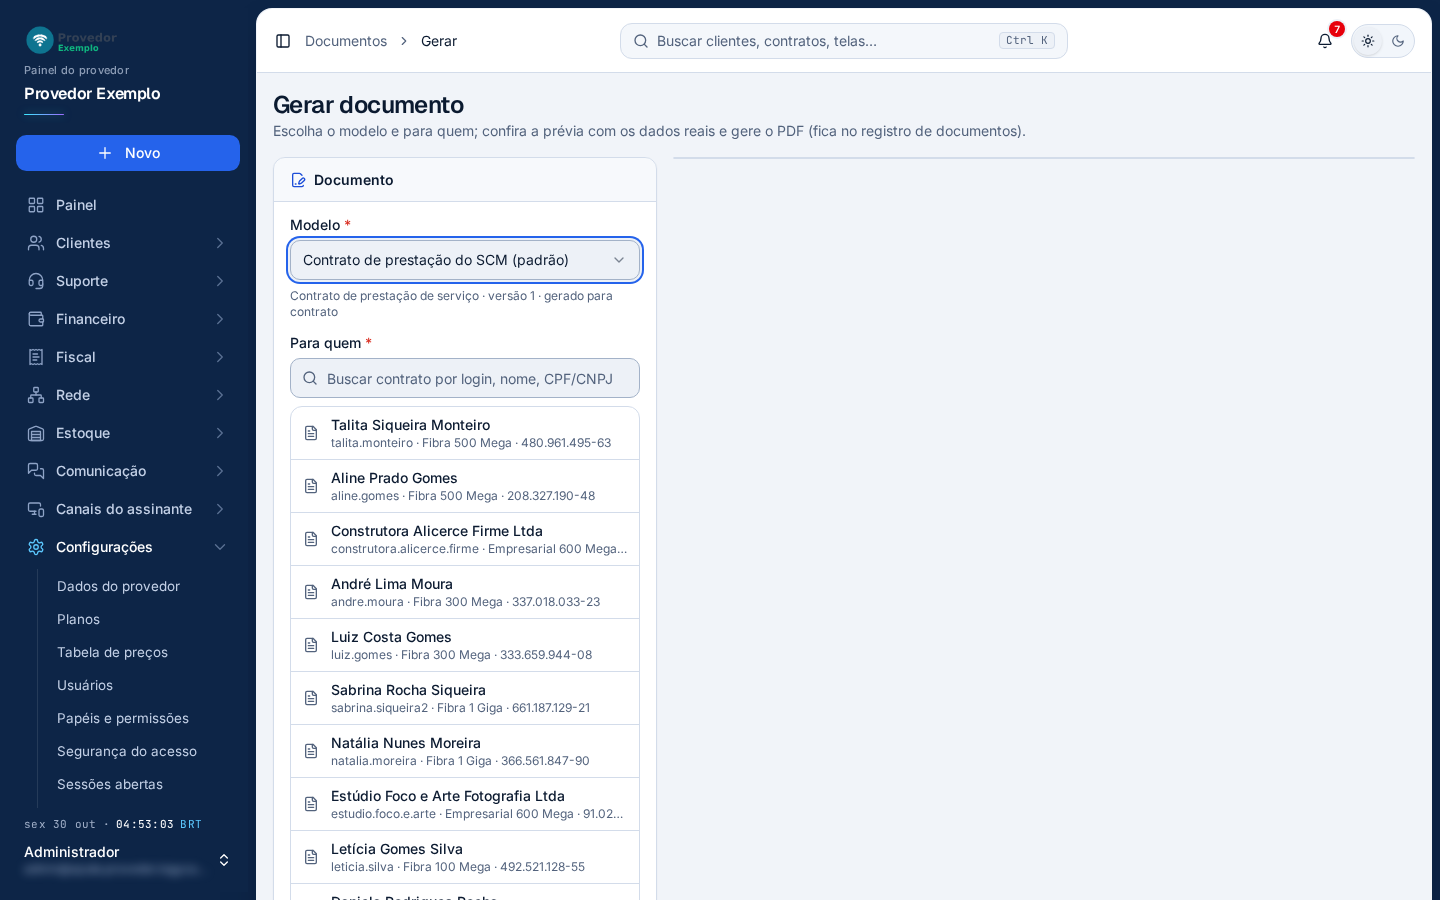Click the Fiscal receipt icon
The image size is (1440, 900).
36,357
